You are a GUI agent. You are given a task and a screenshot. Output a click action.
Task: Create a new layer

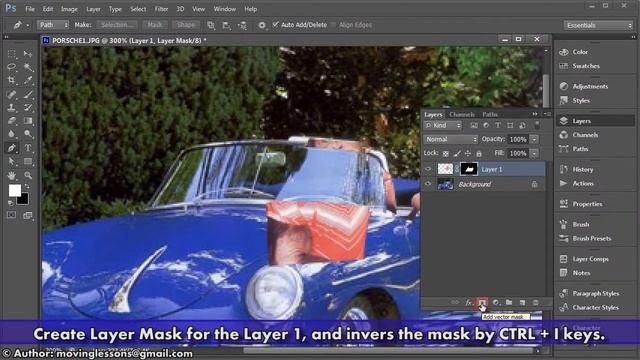coord(522,302)
